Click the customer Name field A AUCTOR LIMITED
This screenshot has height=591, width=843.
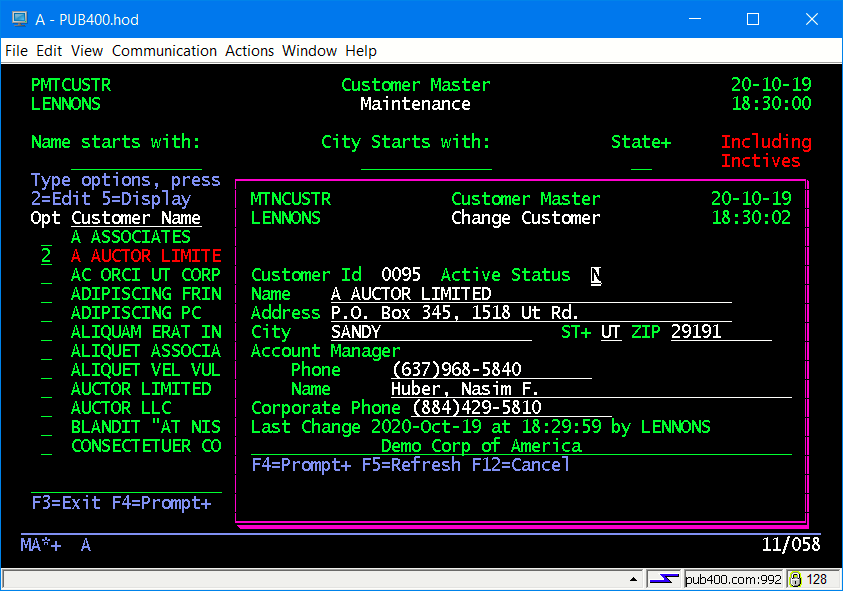click(x=411, y=294)
